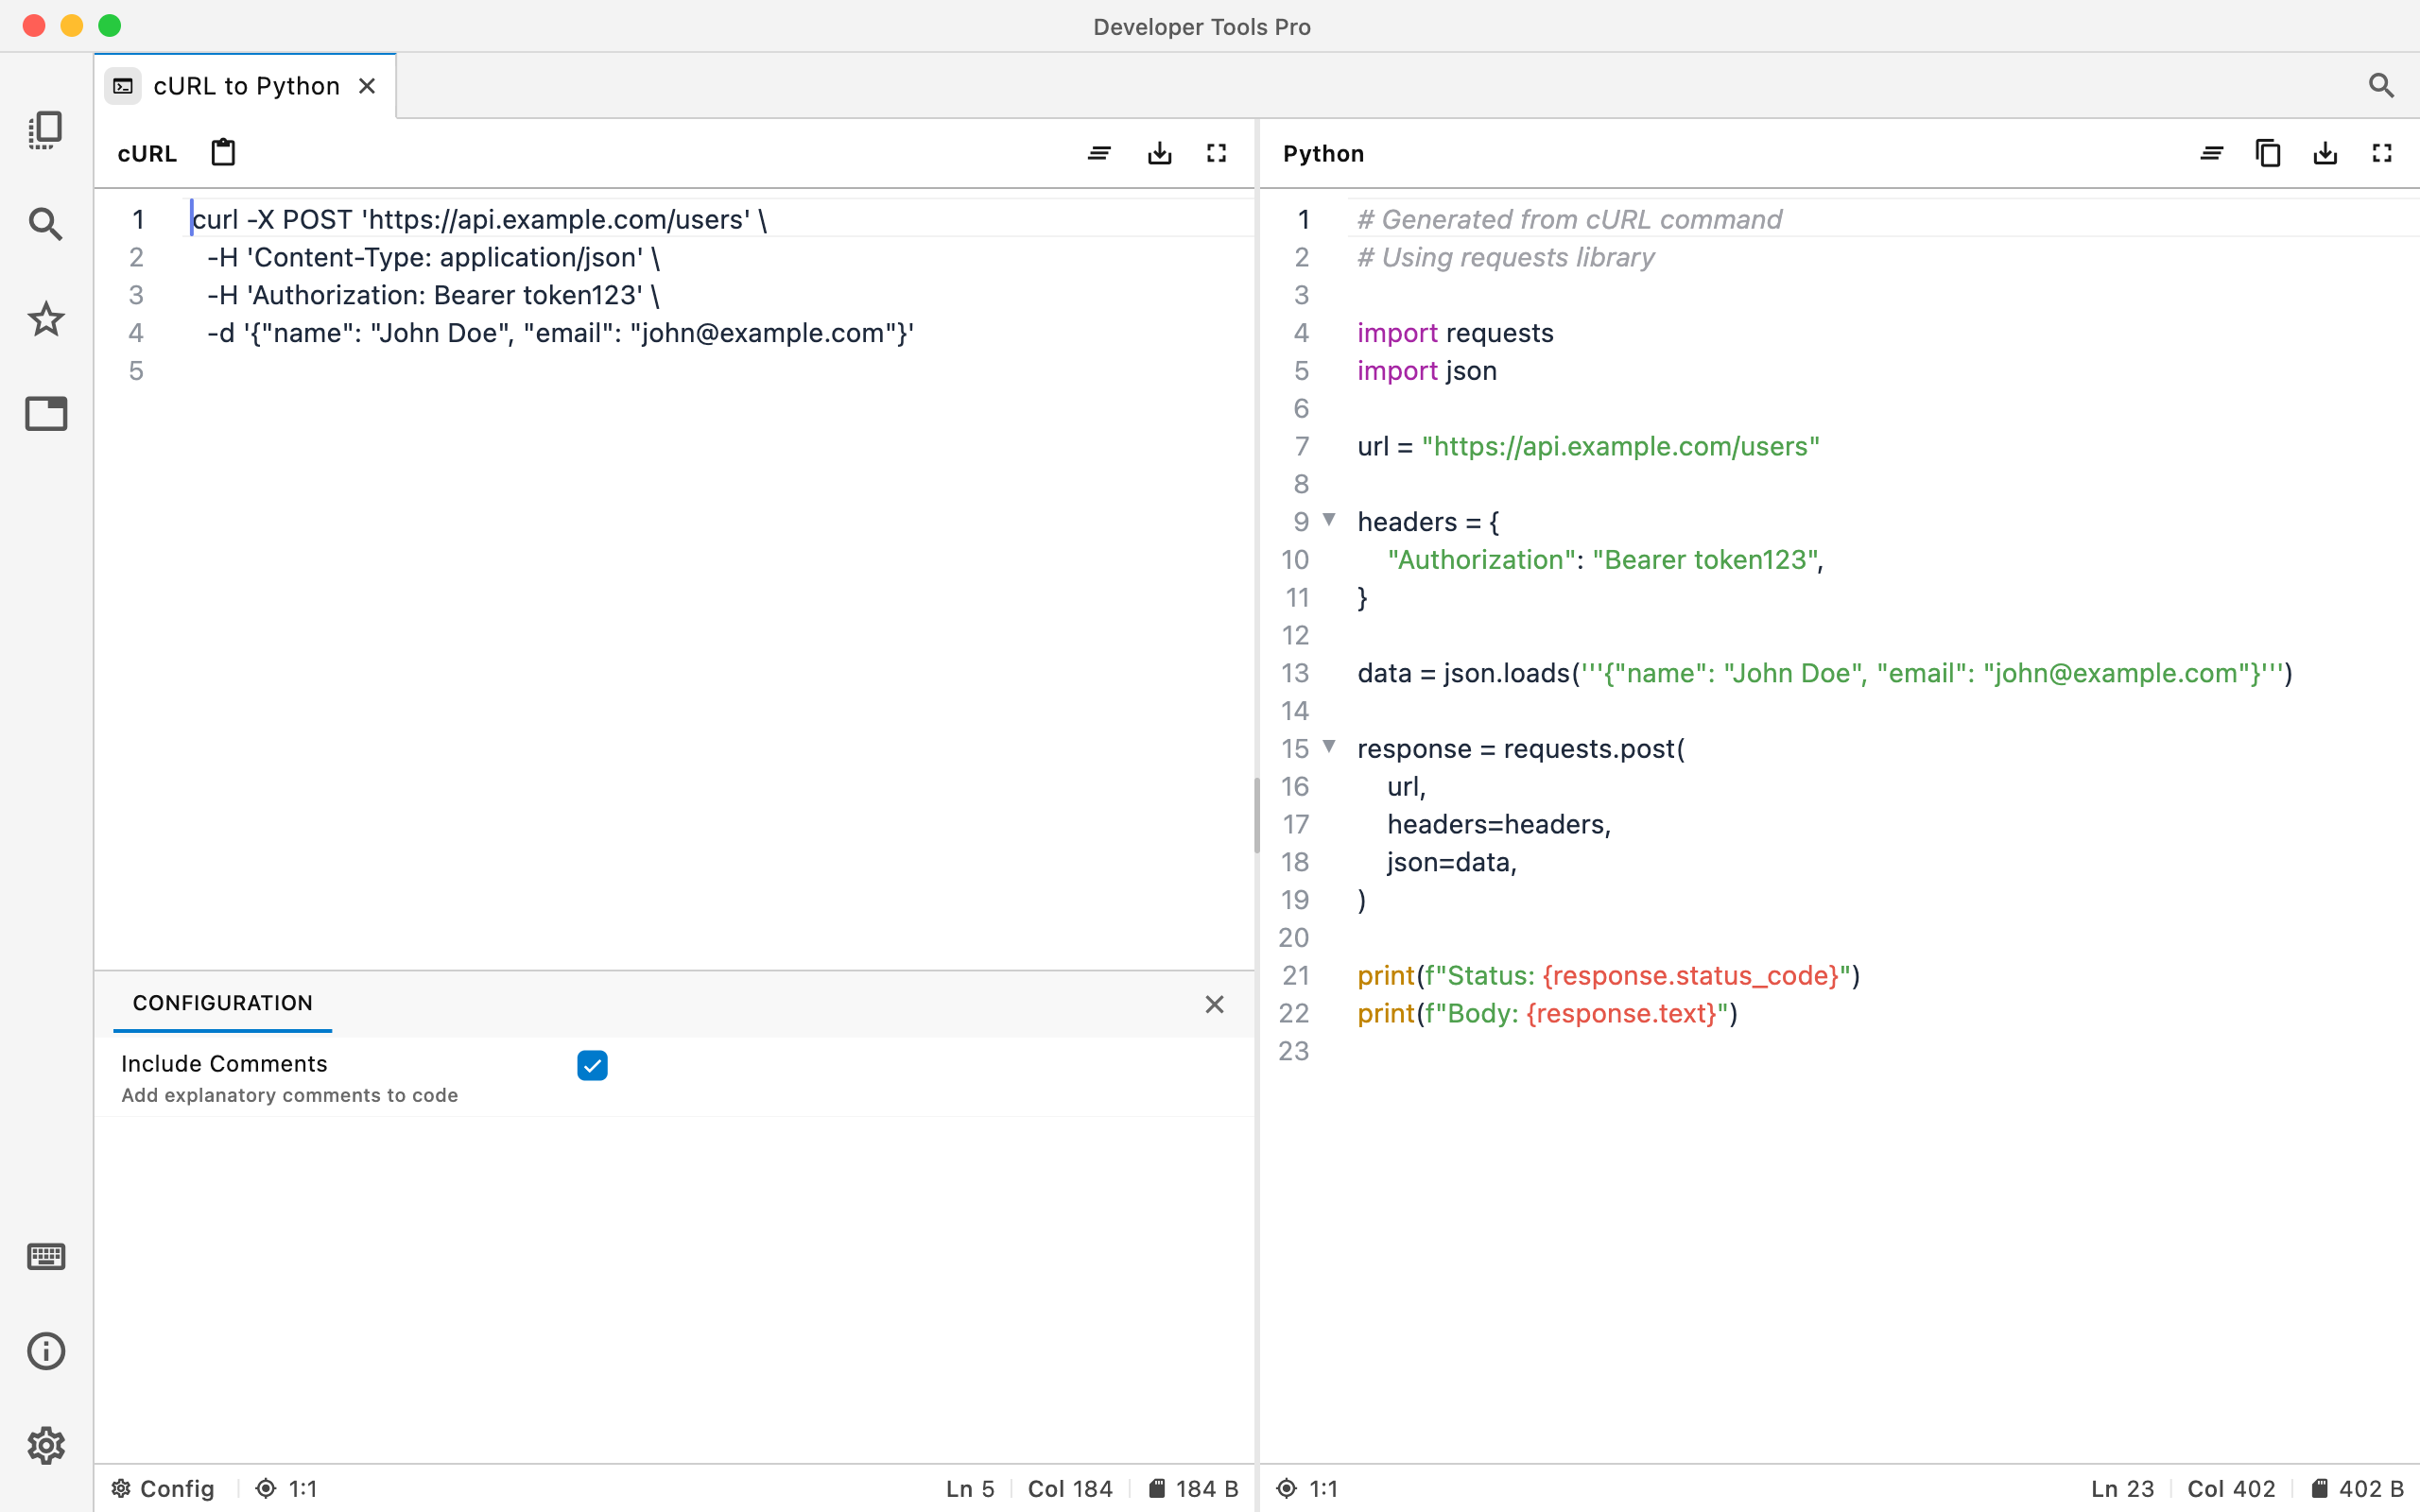Open keyboard shortcuts icon in sidebar

point(46,1256)
